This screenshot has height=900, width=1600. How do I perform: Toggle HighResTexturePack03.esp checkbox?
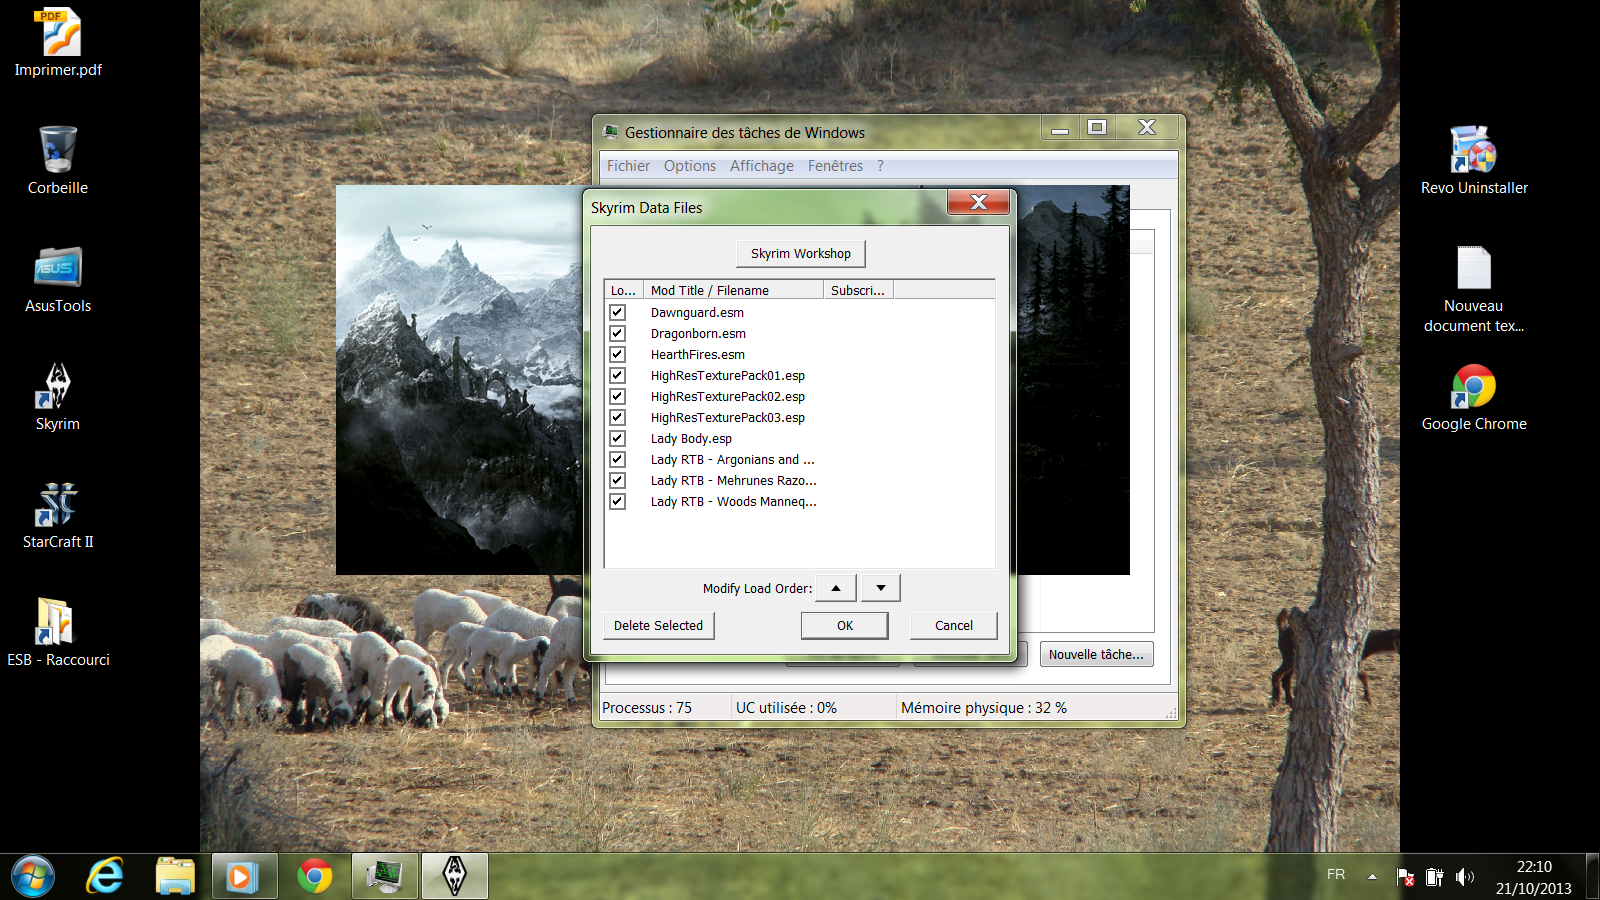618,417
